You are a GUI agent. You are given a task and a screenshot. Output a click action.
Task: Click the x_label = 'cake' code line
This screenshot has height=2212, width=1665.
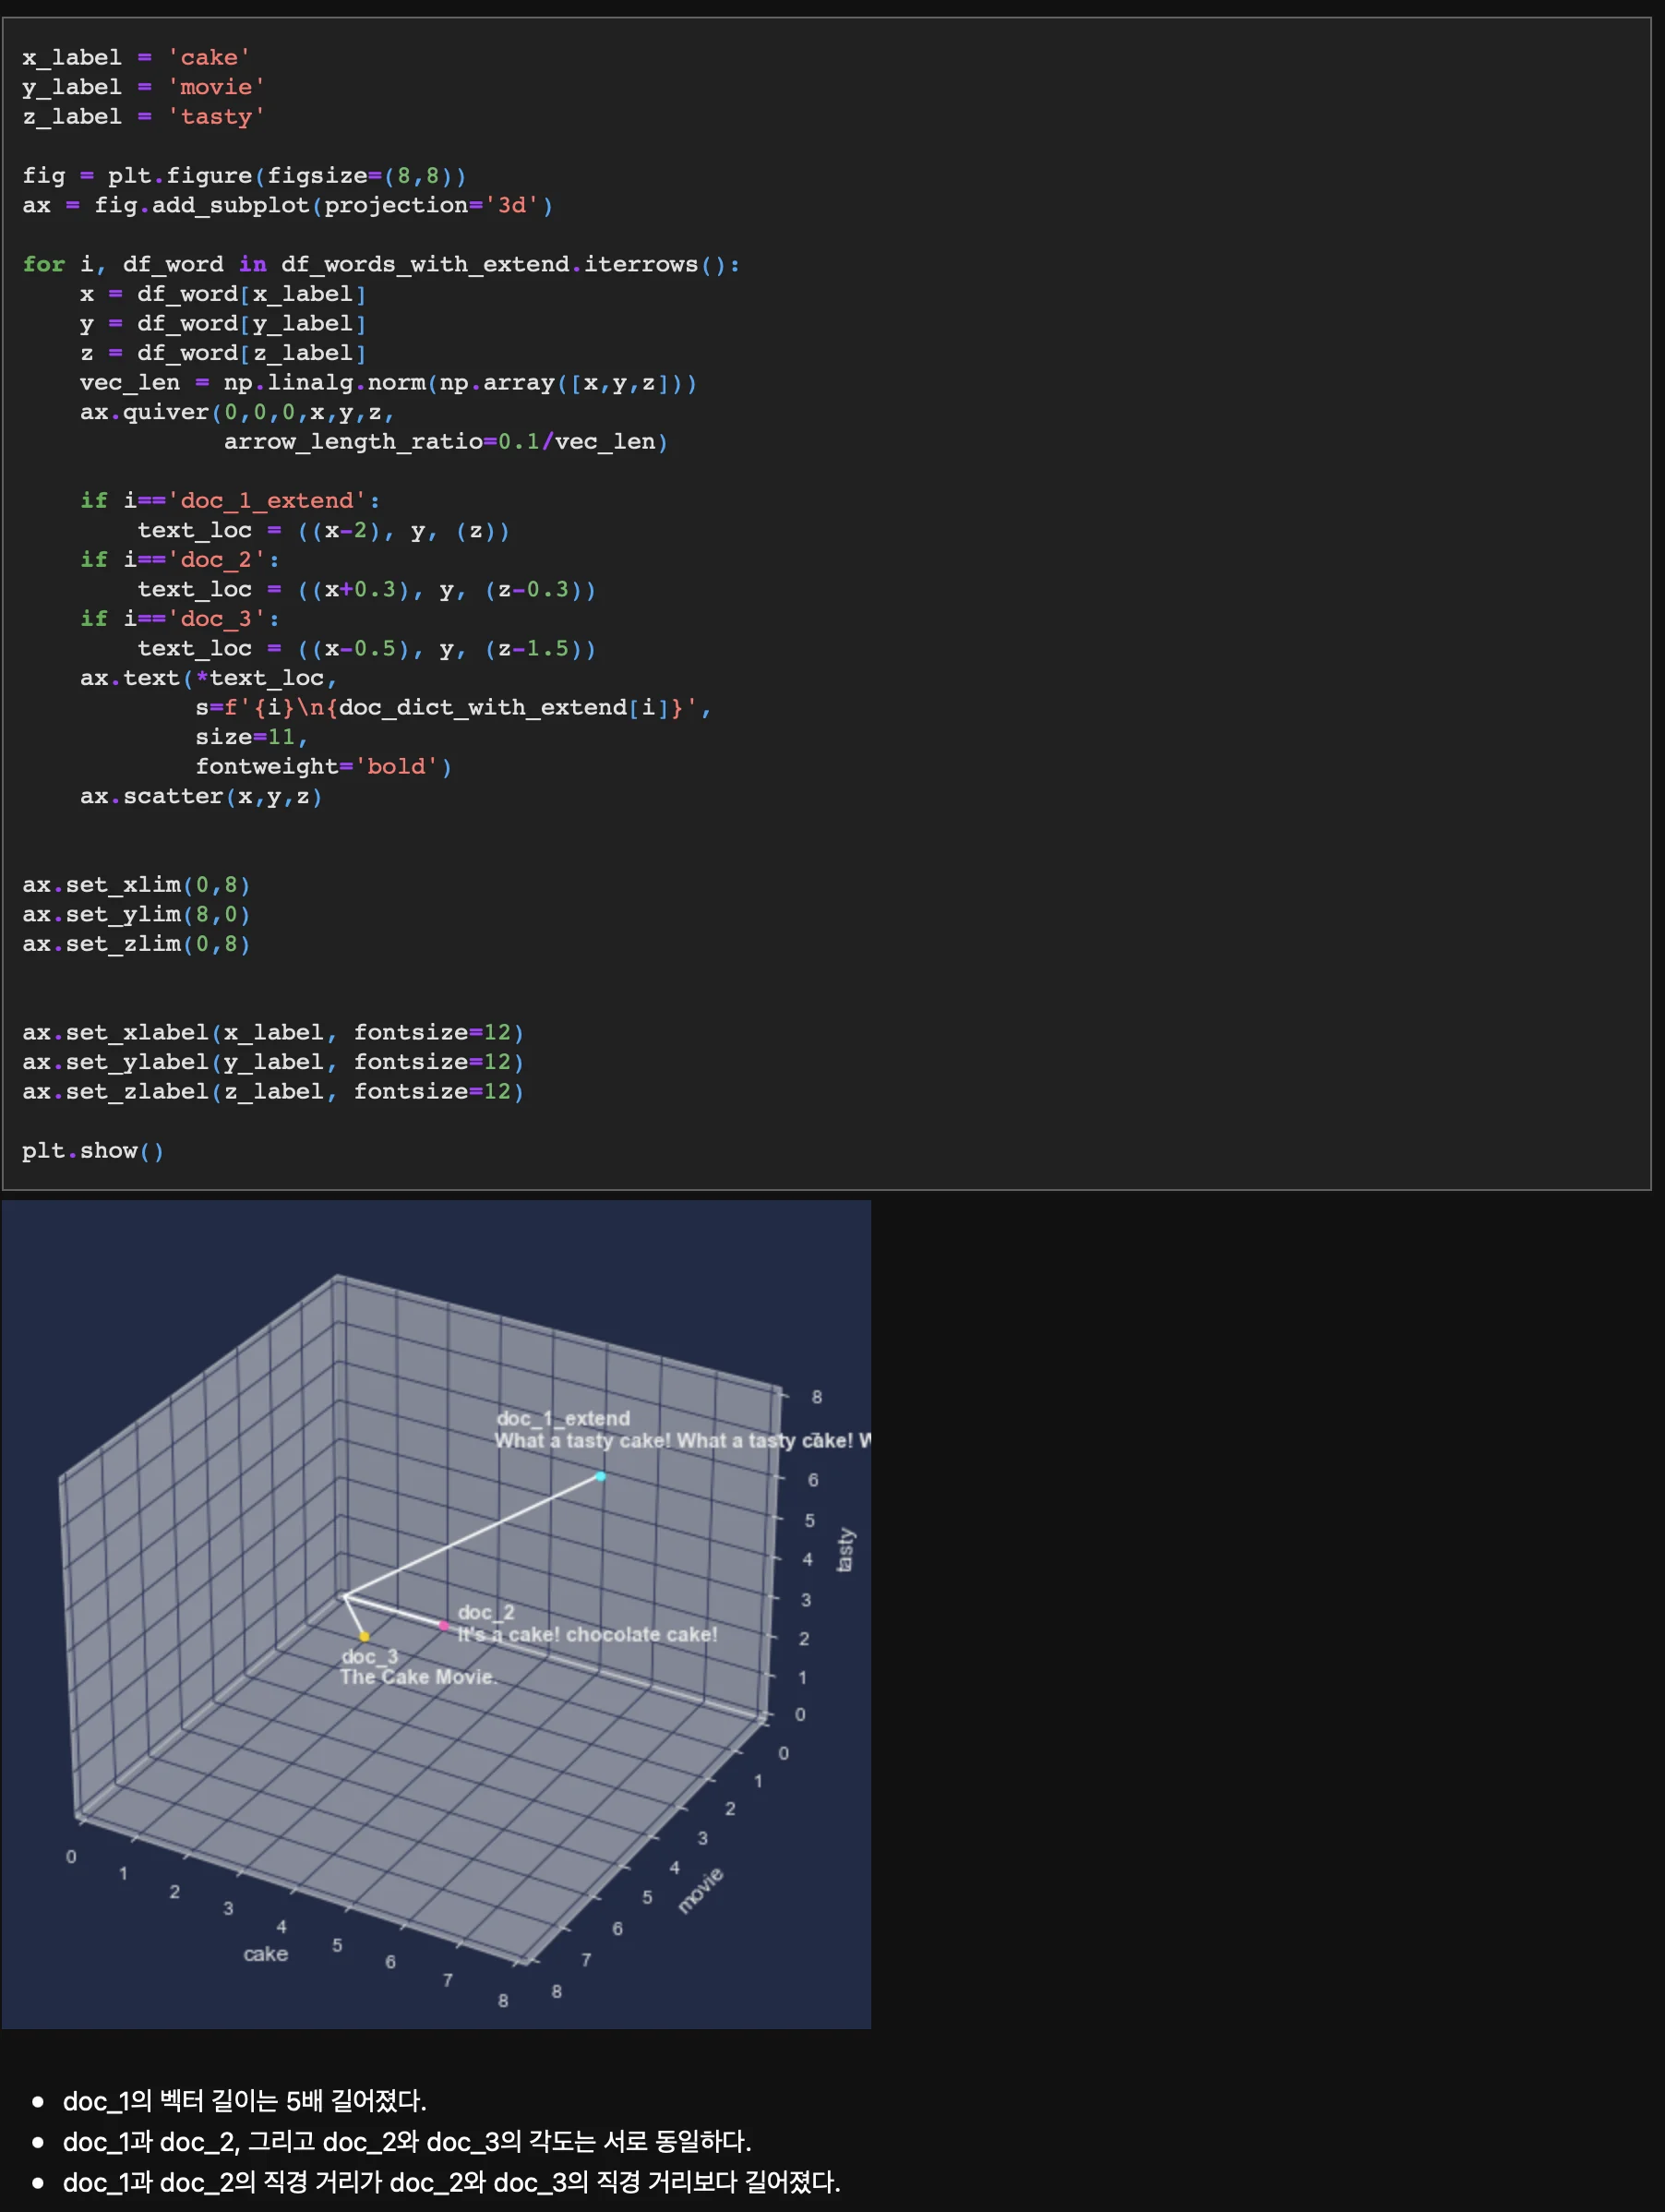136,58
